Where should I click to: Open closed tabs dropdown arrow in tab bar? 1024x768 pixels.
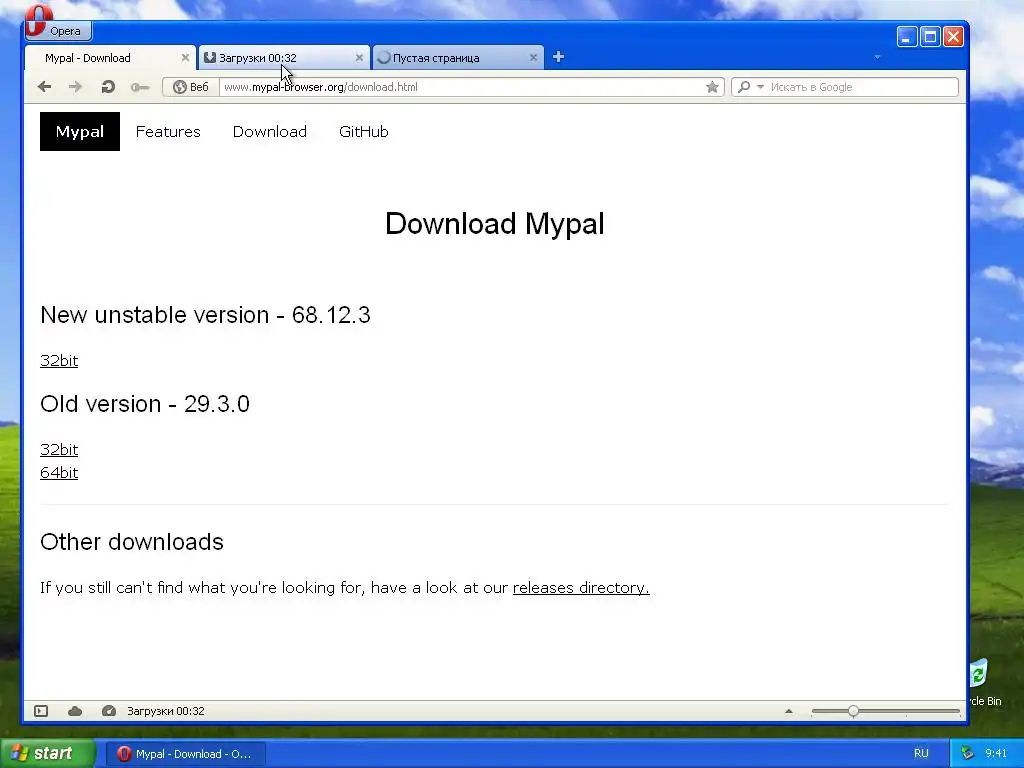(x=877, y=57)
